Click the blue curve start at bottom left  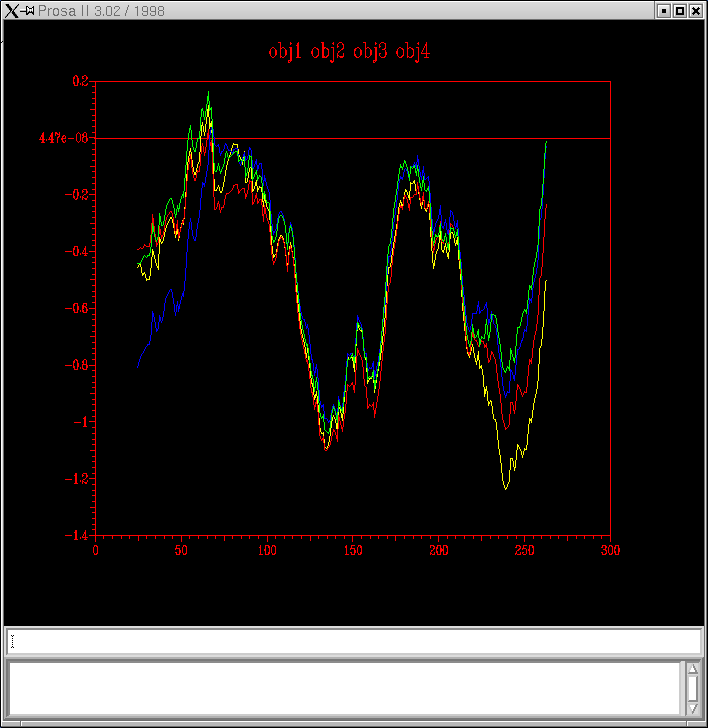[138, 366]
